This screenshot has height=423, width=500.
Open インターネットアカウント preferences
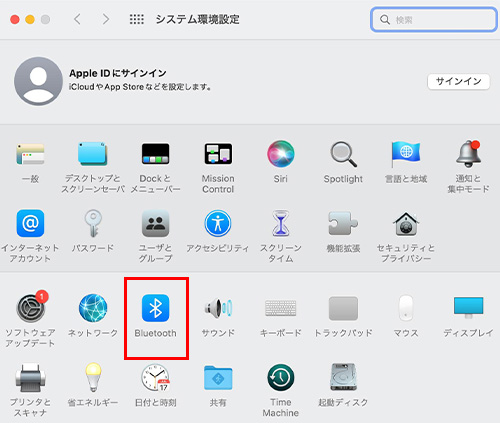[30, 223]
